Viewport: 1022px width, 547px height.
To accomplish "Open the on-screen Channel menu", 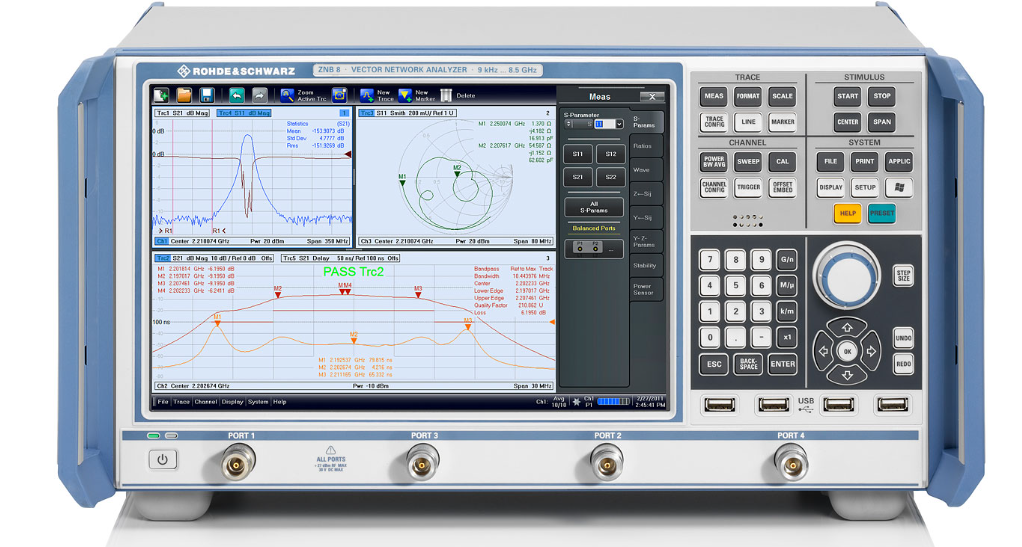I will click(x=205, y=402).
